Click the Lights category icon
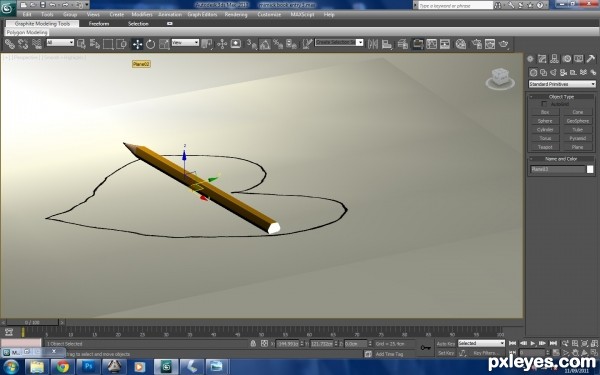 coord(553,72)
